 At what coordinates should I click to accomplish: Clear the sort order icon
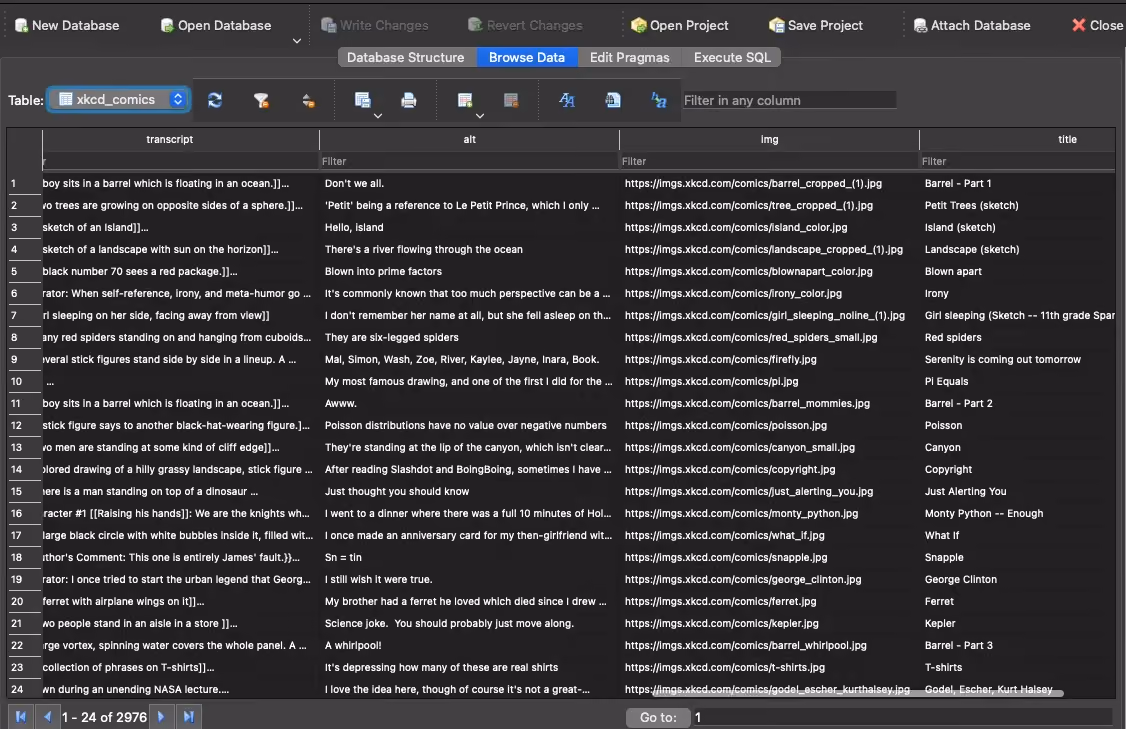point(308,101)
